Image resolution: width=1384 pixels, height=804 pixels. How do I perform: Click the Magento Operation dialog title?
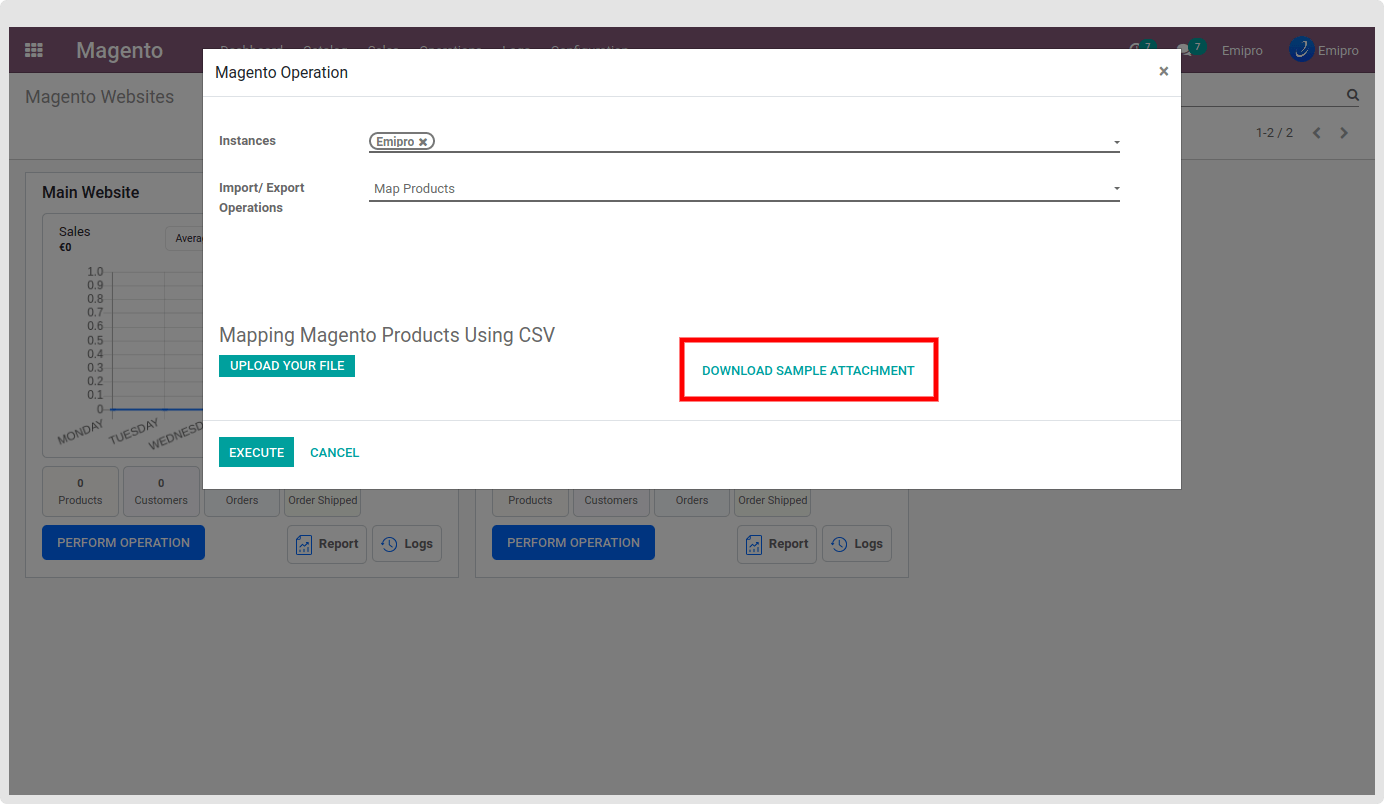pos(282,72)
